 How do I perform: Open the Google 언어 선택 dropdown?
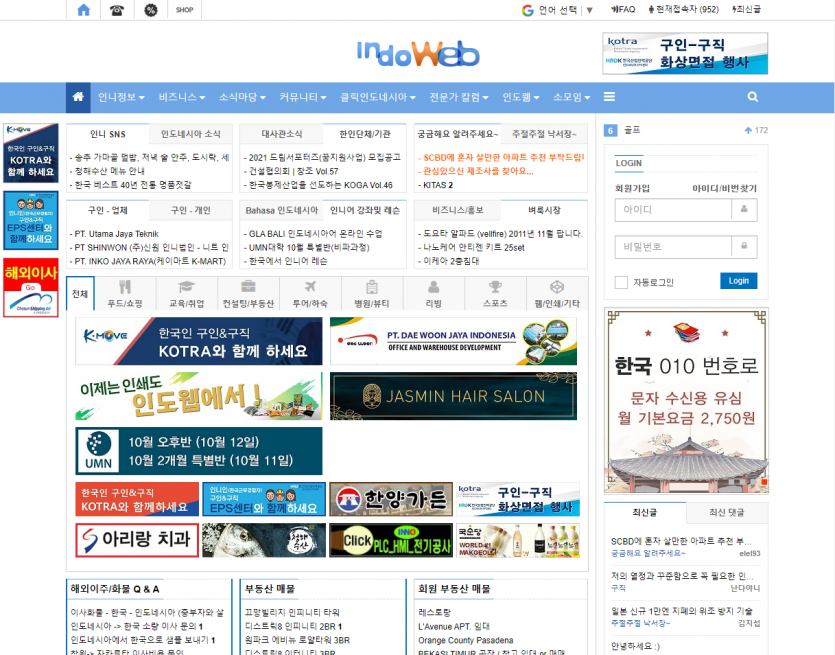click(558, 10)
